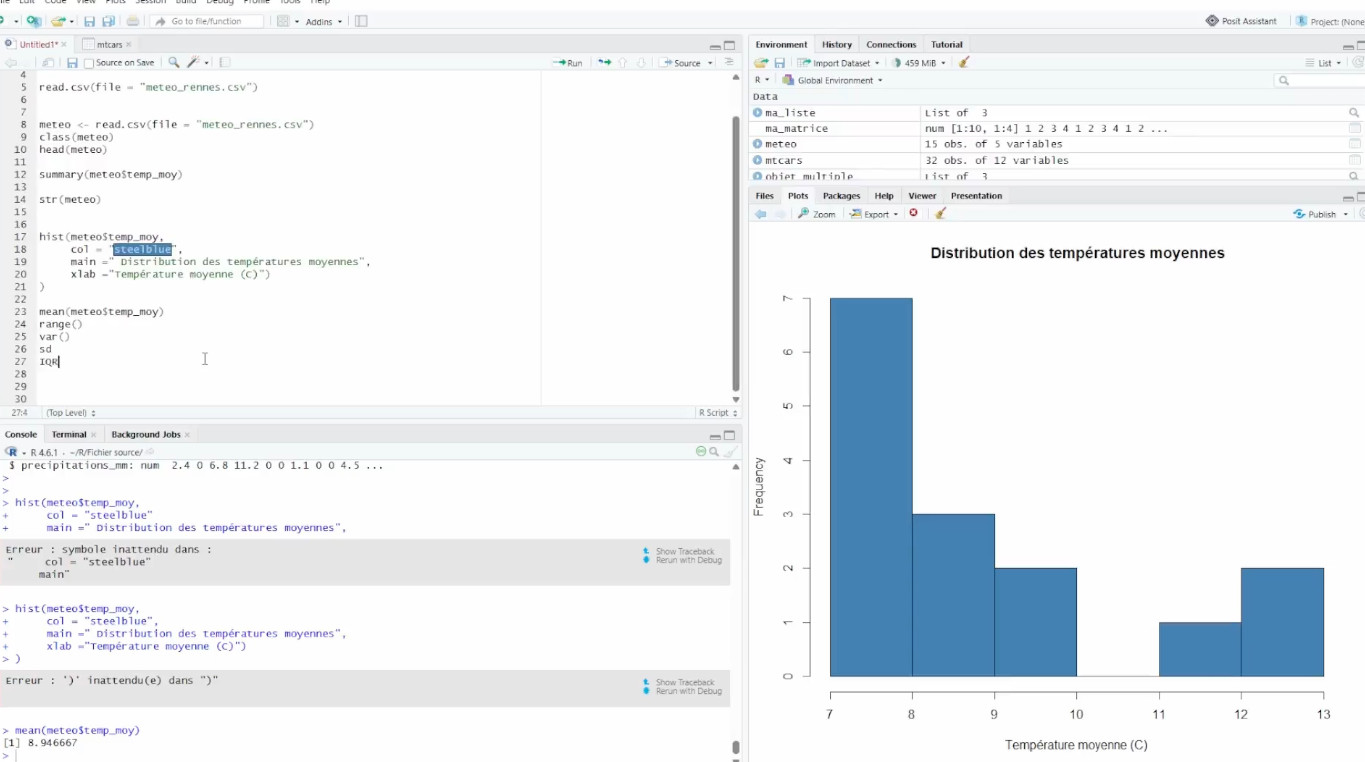Expand the ma_liste object in Environment
Image resolution: width=1365 pixels, height=762 pixels.
(x=757, y=113)
